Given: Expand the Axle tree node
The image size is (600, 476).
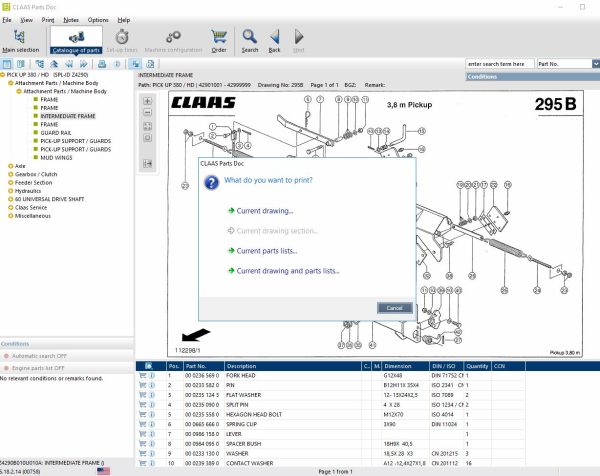Looking at the screenshot, I should pyautogui.click(x=11, y=166).
